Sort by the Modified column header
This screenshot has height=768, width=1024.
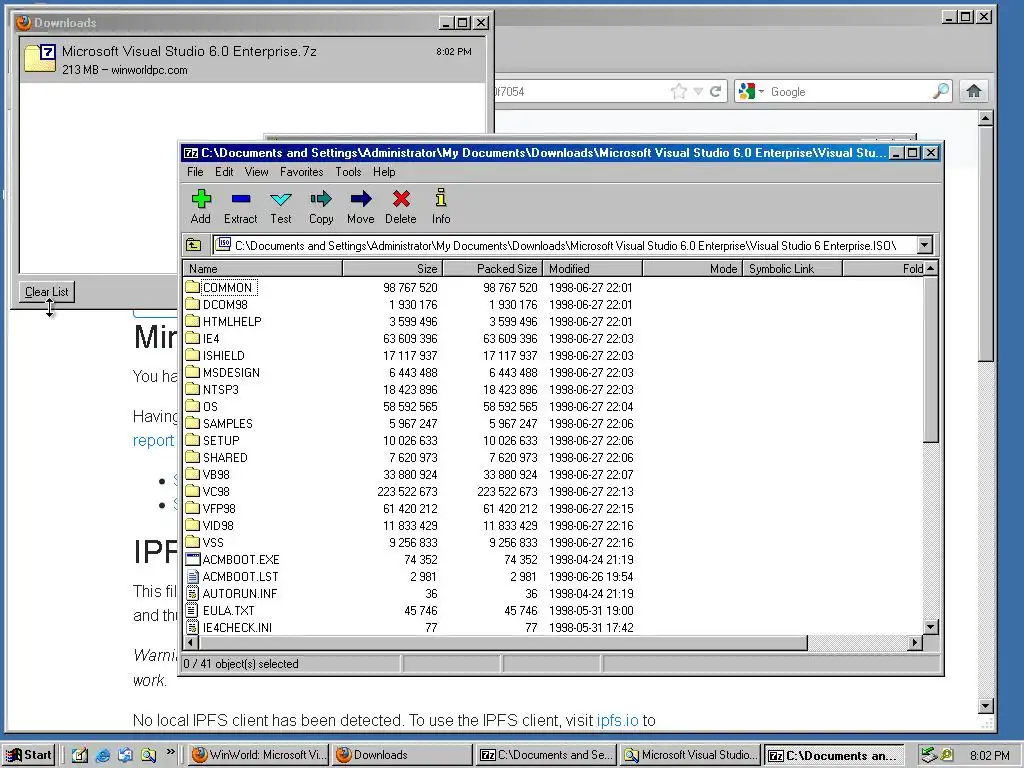[593, 268]
